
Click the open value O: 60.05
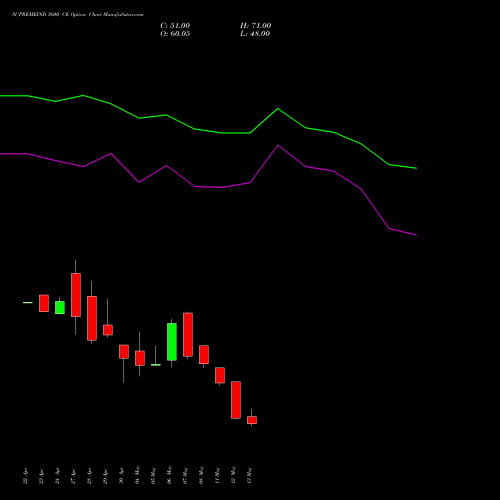click(x=175, y=34)
